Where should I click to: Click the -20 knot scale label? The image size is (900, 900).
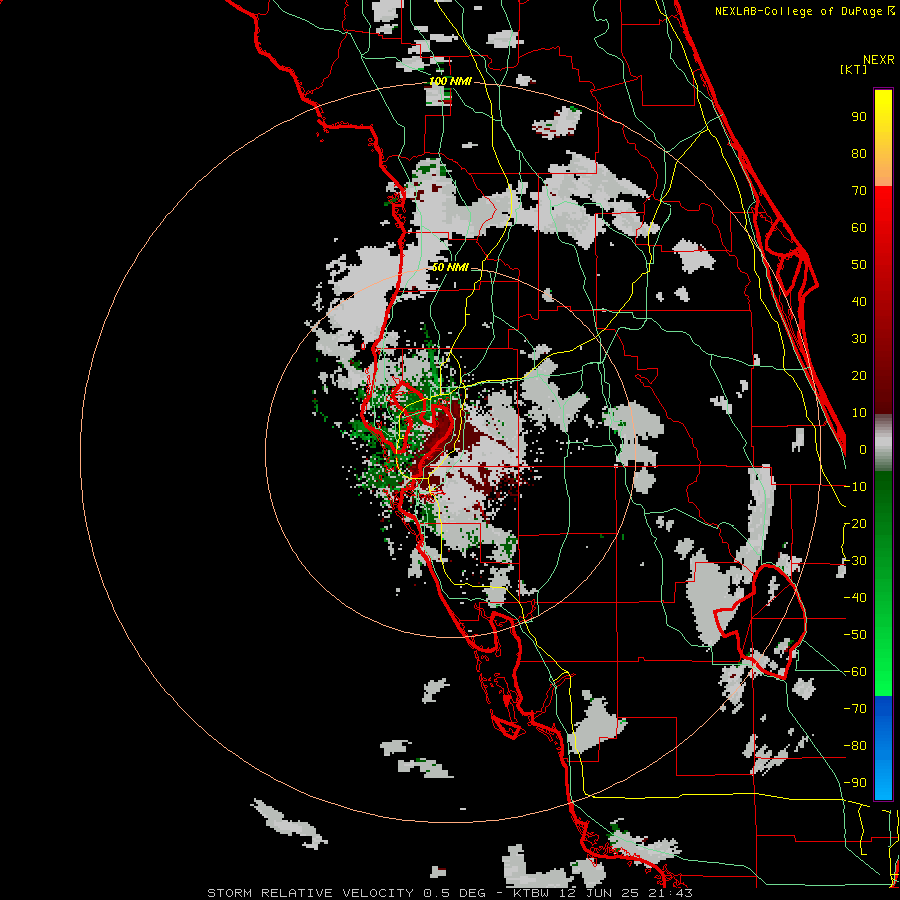click(x=855, y=524)
